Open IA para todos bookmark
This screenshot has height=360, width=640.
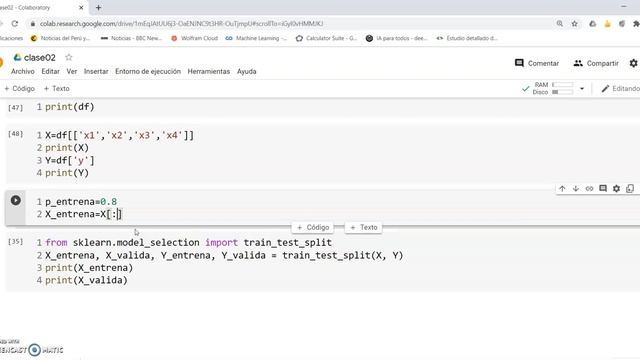click(396, 38)
